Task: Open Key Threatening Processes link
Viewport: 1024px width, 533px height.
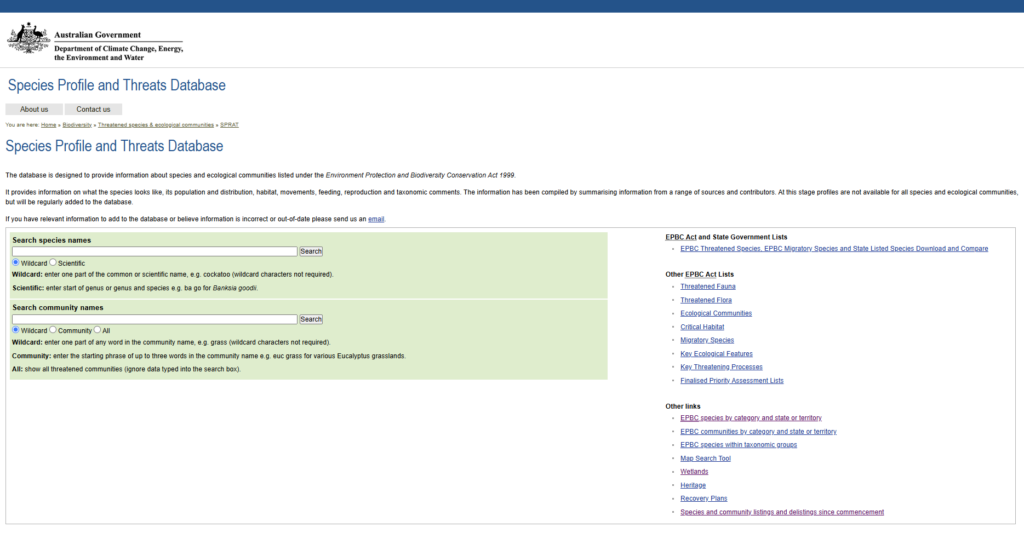Action: [723, 367]
